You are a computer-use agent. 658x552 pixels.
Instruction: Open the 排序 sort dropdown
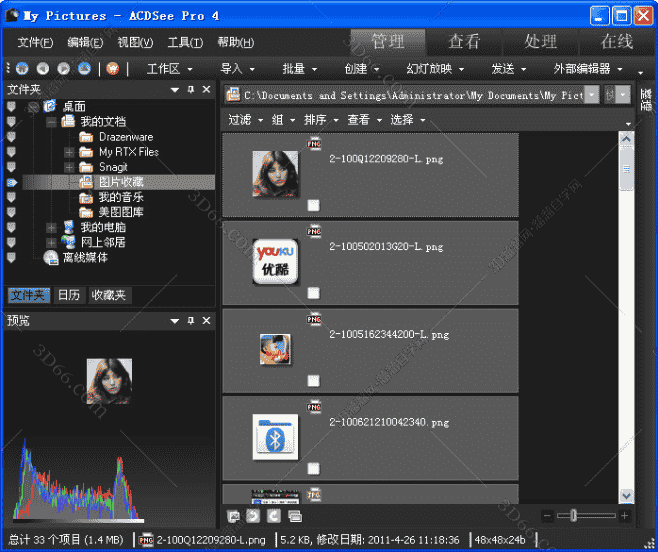pyautogui.click(x=320, y=120)
